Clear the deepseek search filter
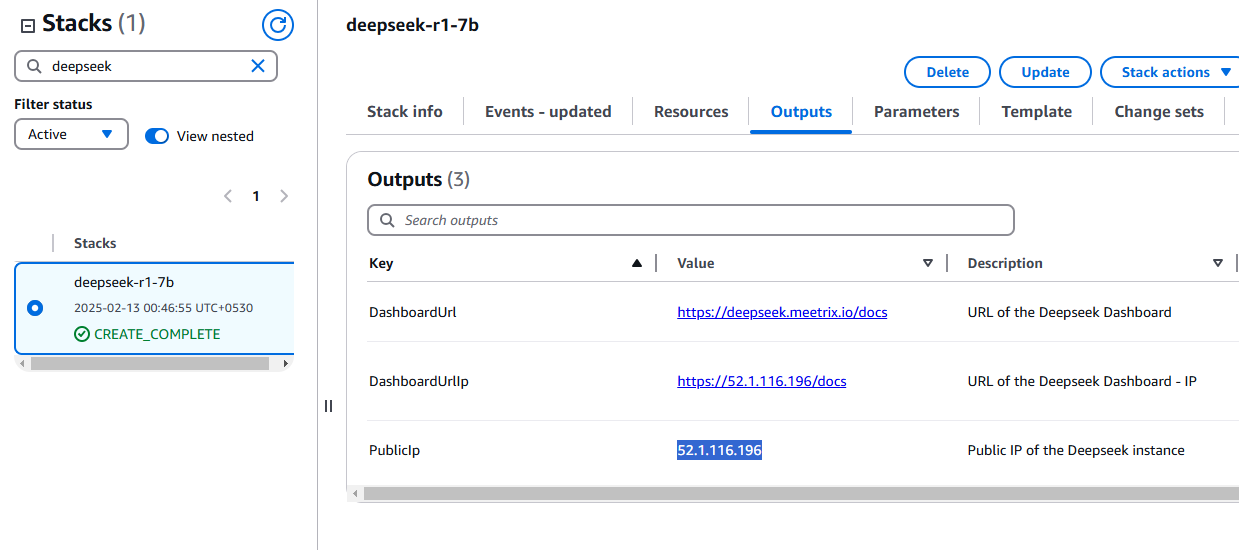 tap(258, 66)
